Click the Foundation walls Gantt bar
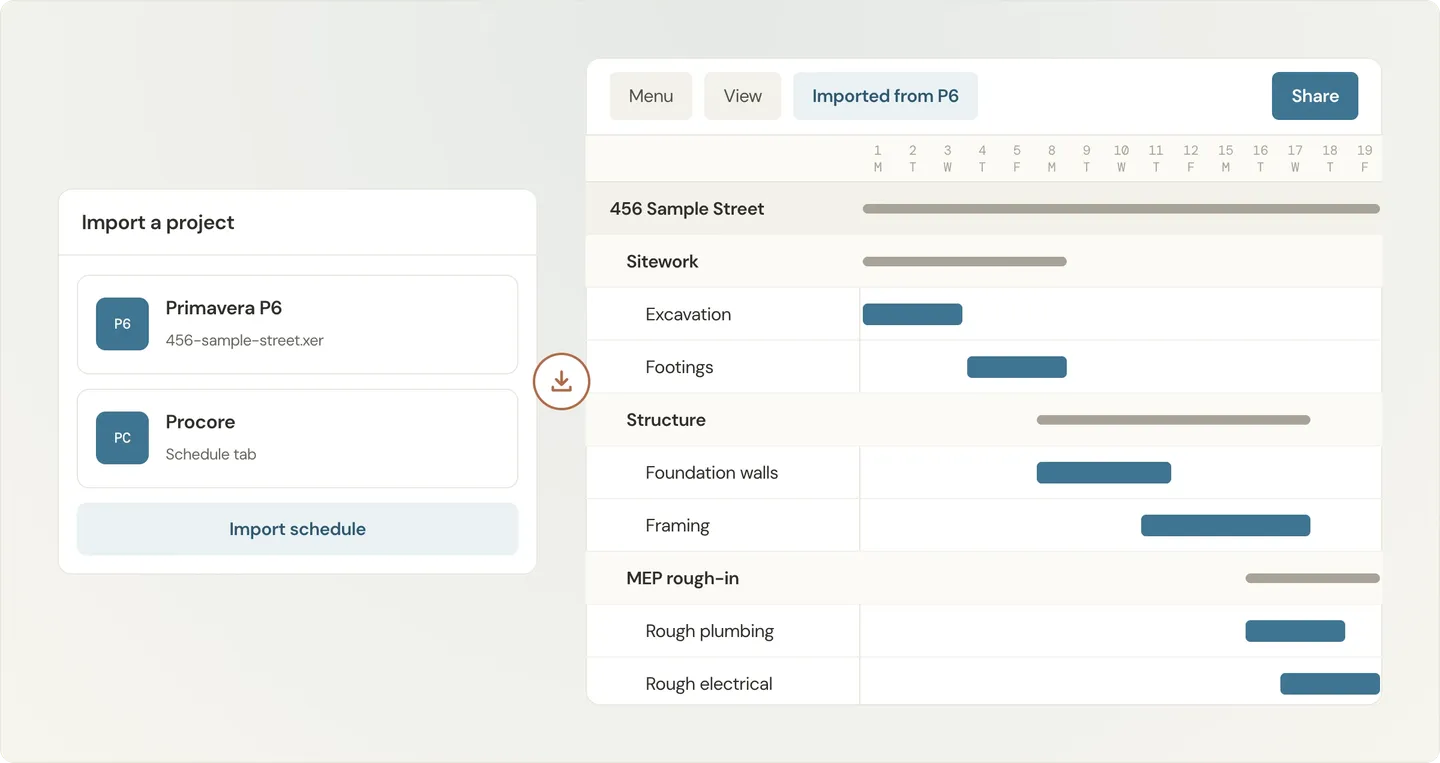The image size is (1440, 763). click(1104, 473)
